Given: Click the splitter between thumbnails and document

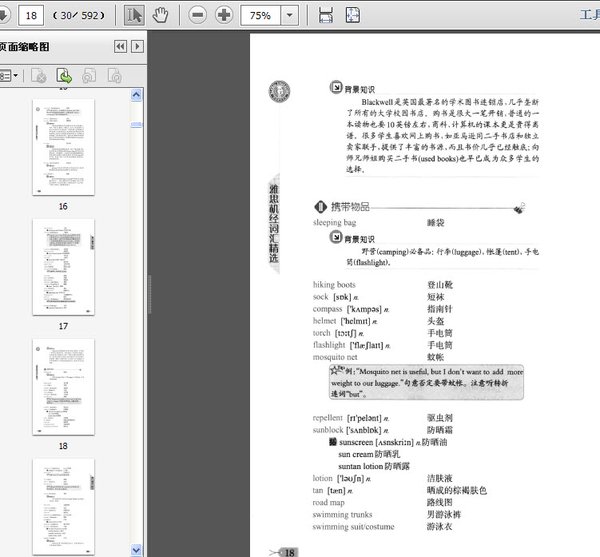Looking at the screenshot, I should pos(148,300).
